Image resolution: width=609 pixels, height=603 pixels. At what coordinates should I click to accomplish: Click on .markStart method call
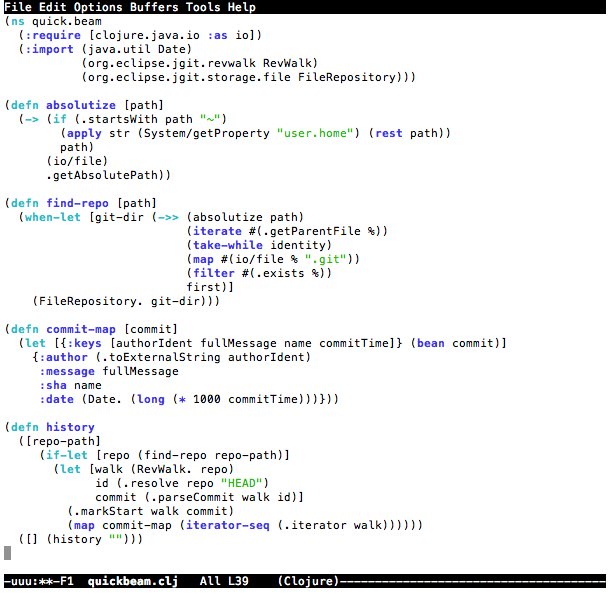[x=108, y=511]
